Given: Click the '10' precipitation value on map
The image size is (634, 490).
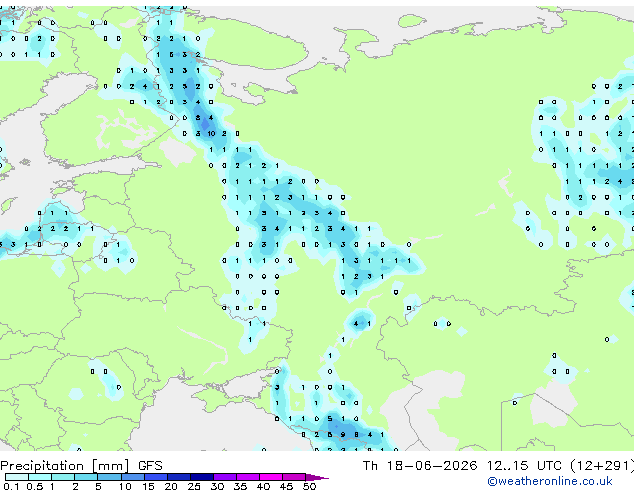Looking at the screenshot, I should click(x=211, y=133).
